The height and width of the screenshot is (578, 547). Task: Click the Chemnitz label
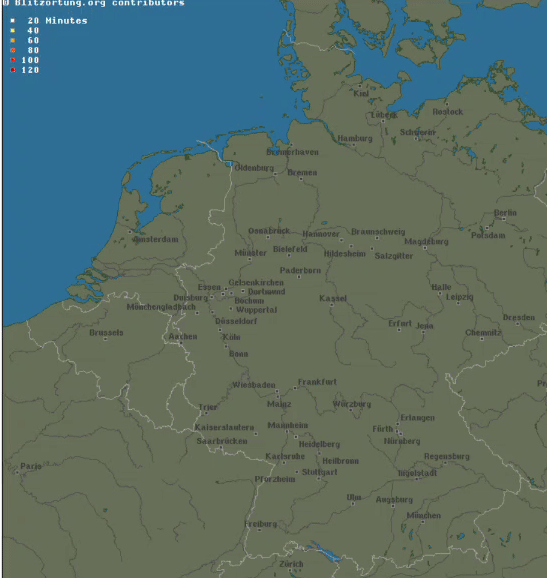point(483,333)
